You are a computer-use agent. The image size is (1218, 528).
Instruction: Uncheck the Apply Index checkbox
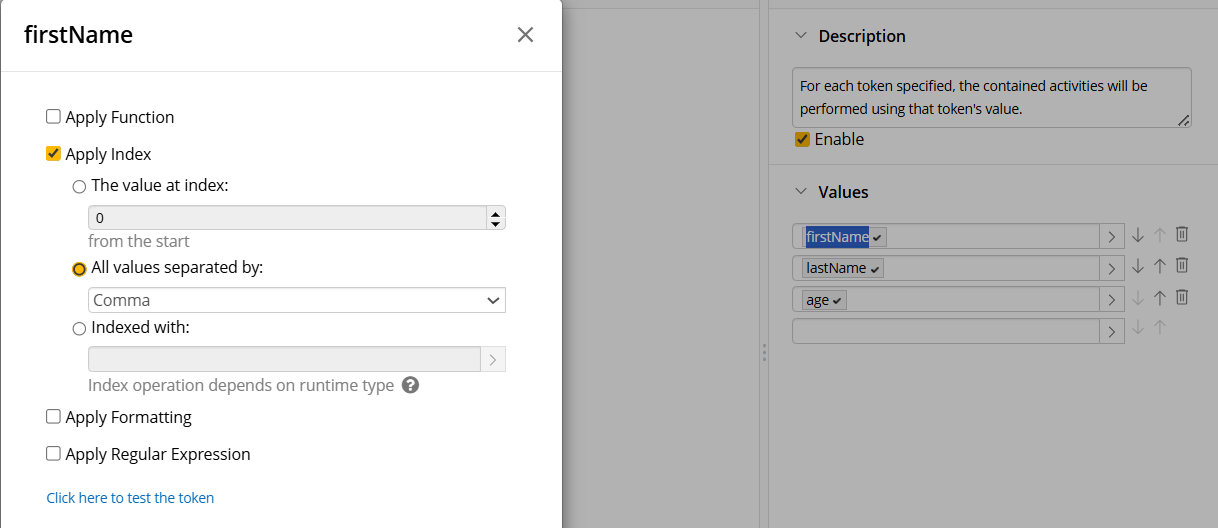54,154
